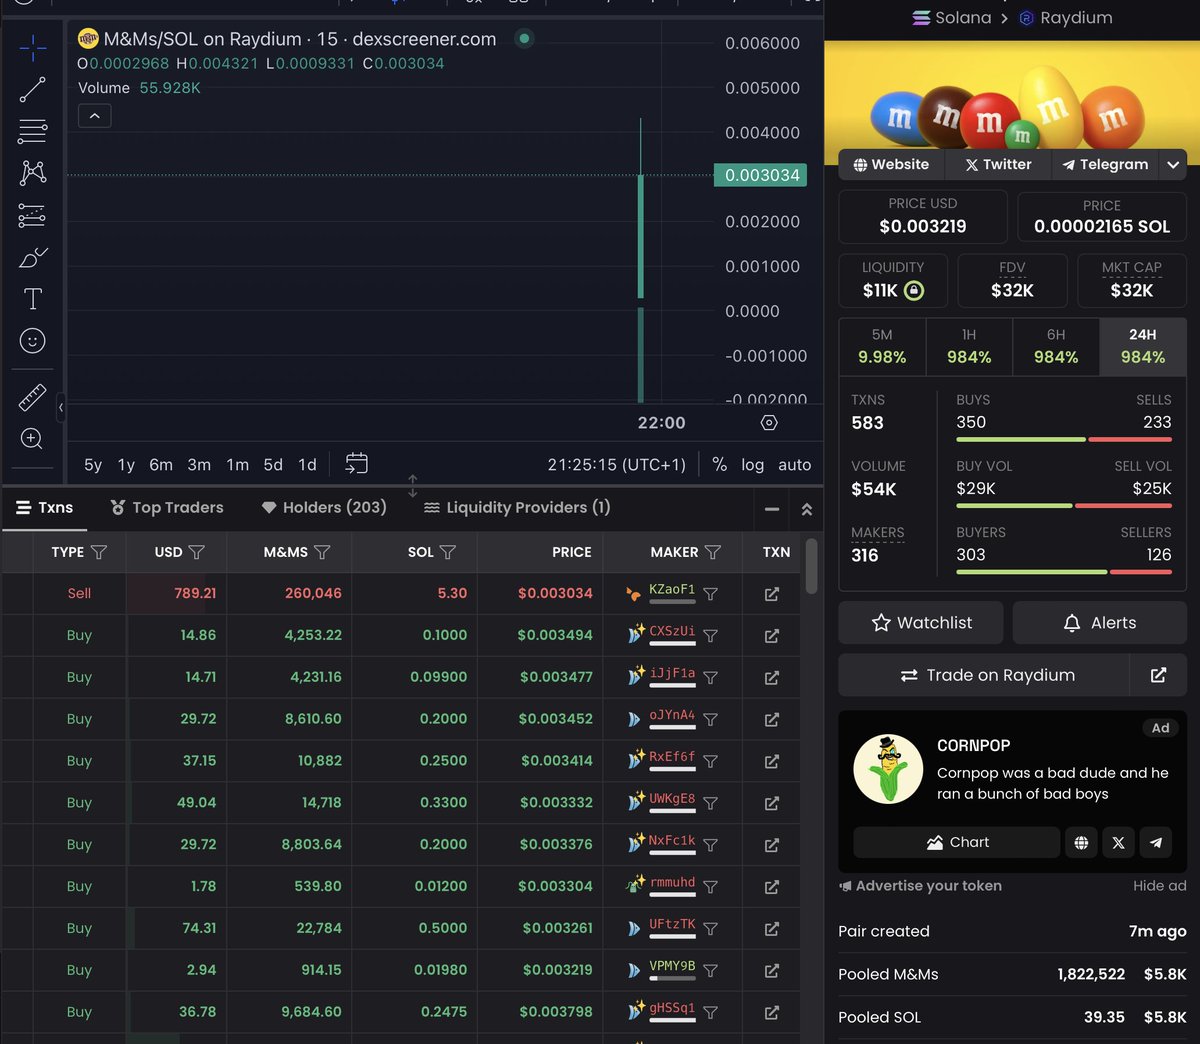Viewport: 1200px width, 1044px height.
Task: Open transaction link for rmmuhd buy
Action: point(771,887)
